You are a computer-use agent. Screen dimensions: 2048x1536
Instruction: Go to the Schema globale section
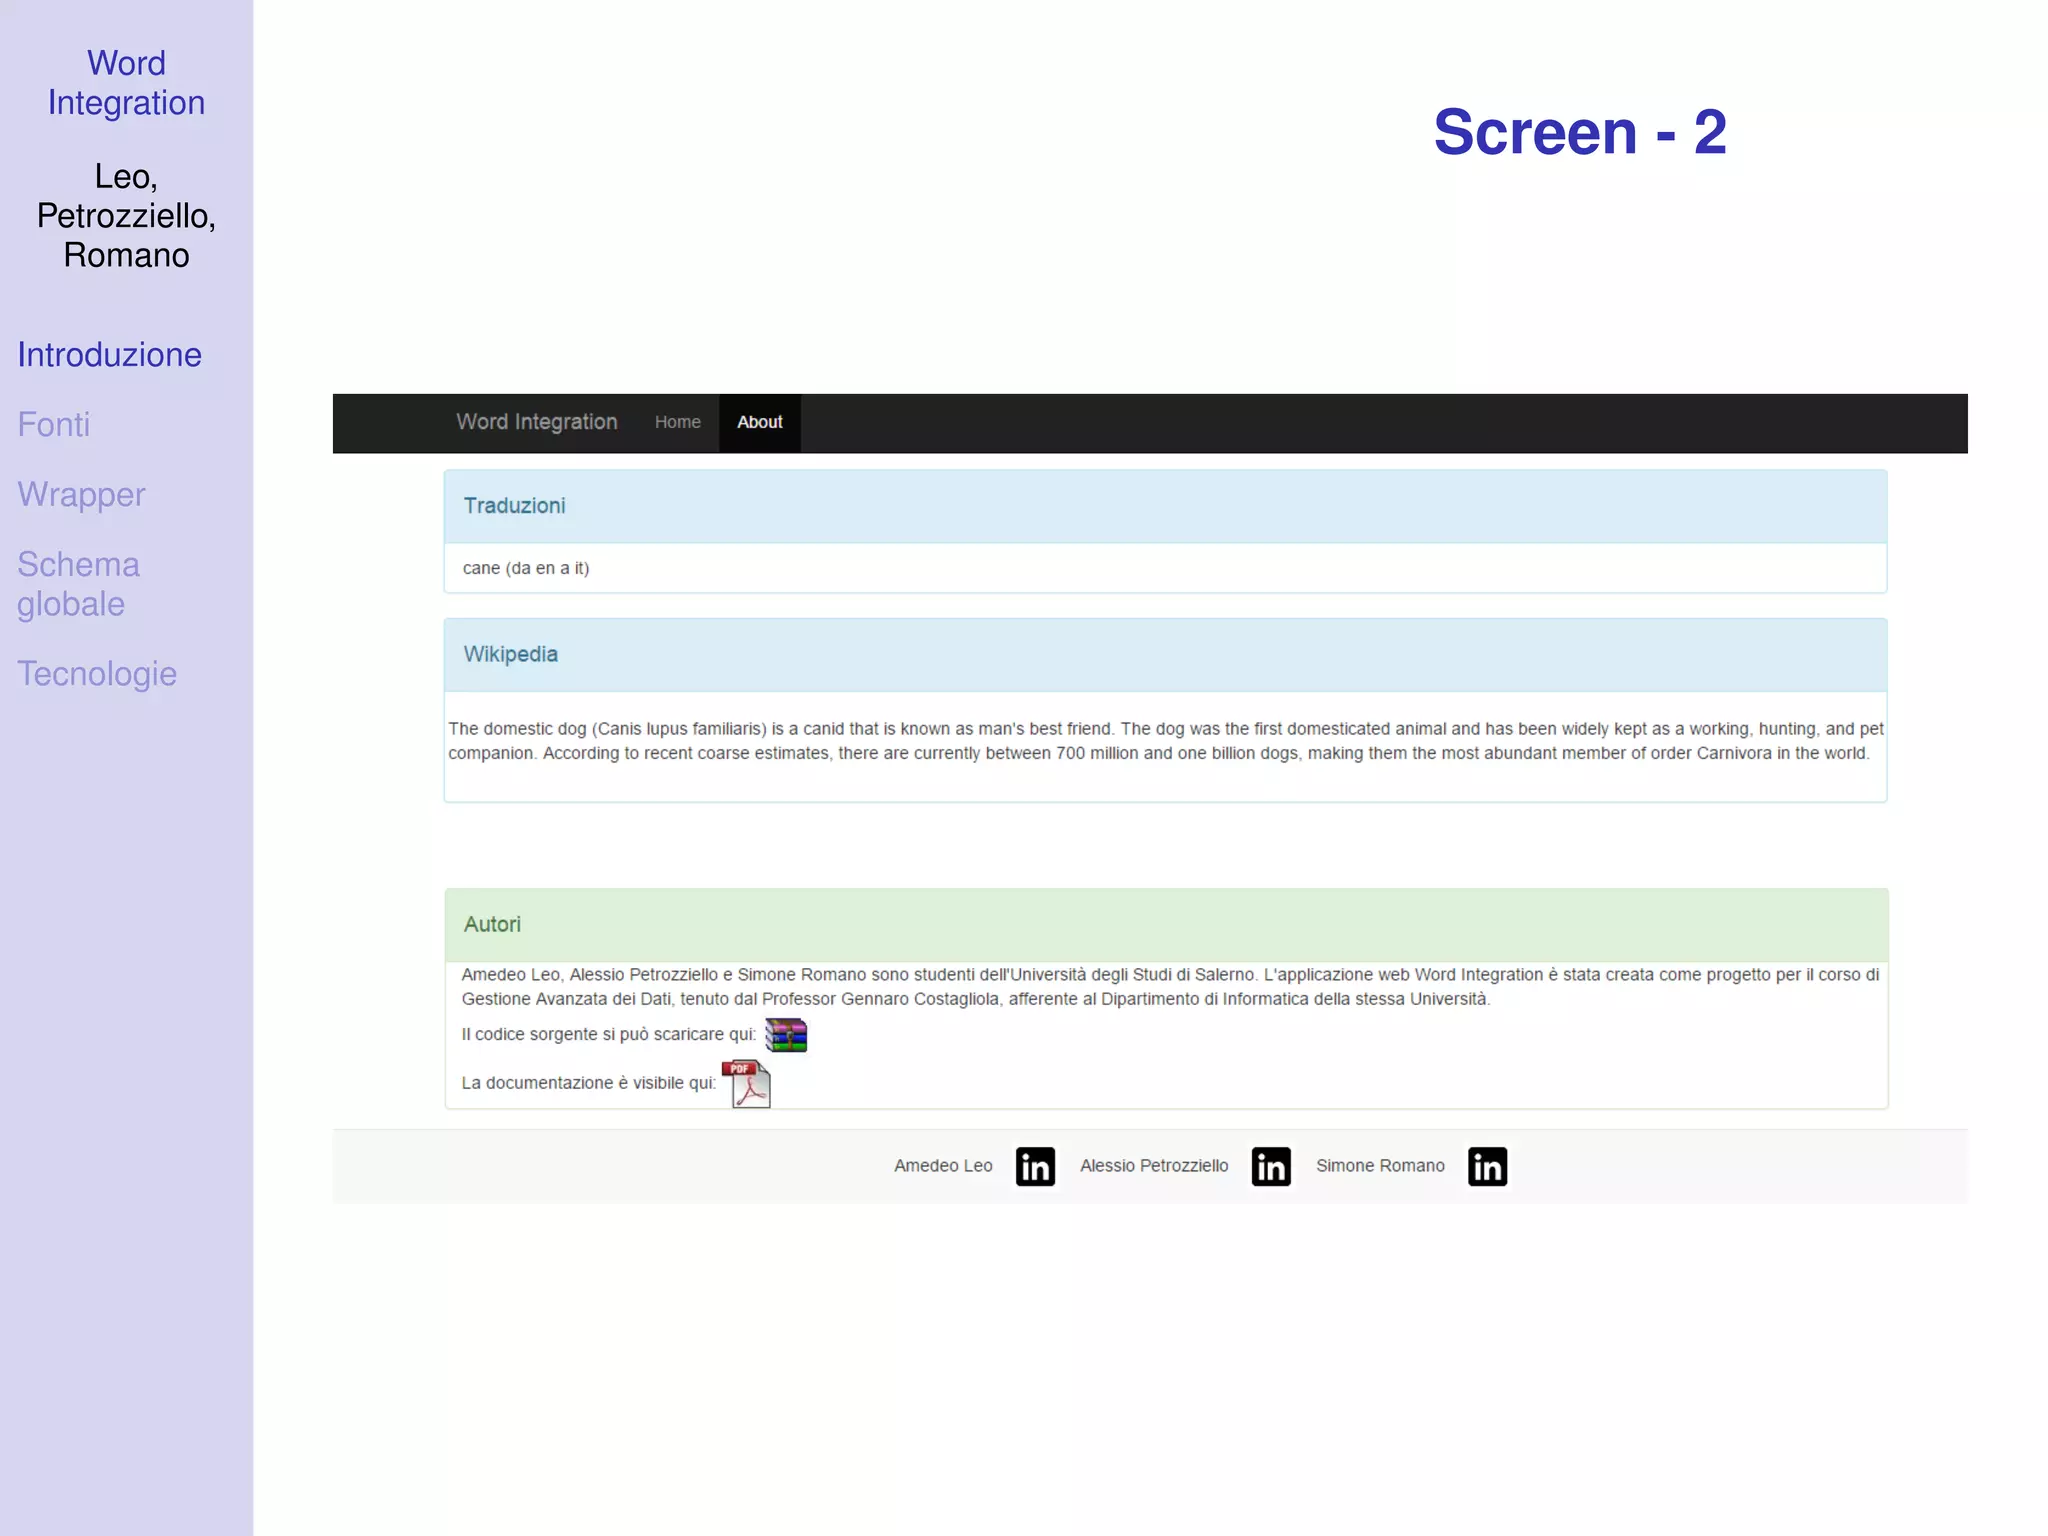coord(78,584)
